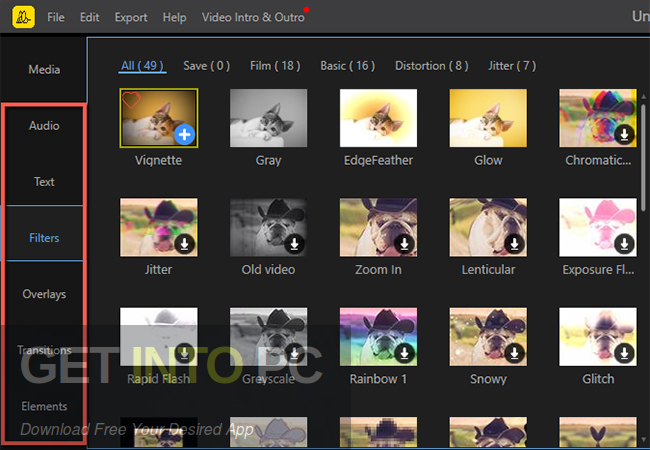Image resolution: width=650 pixels, height=450 pixels.
Task: Favorite Vignette using the heart icon
Action: pos(131,100)
